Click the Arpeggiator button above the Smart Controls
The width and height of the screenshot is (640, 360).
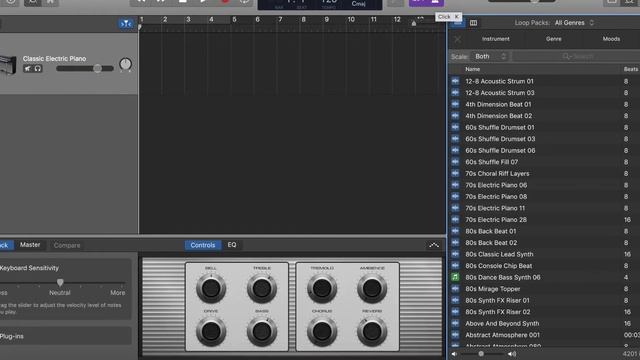pos(433,245)
